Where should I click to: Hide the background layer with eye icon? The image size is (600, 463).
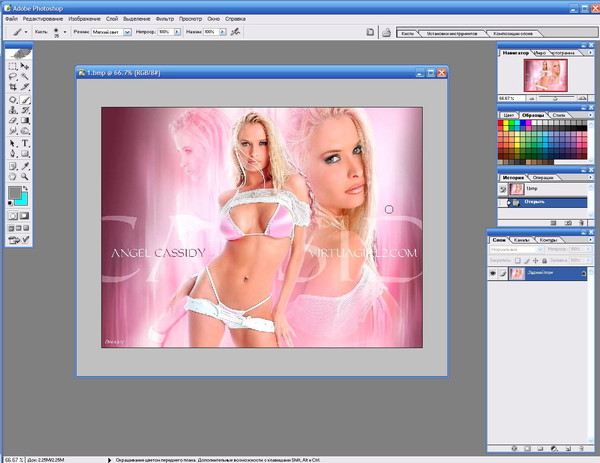coord(492,273)
